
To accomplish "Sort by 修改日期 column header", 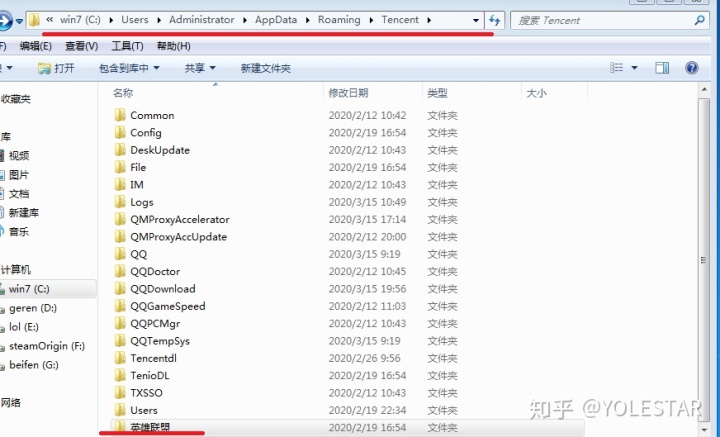I will coord(348,93).
